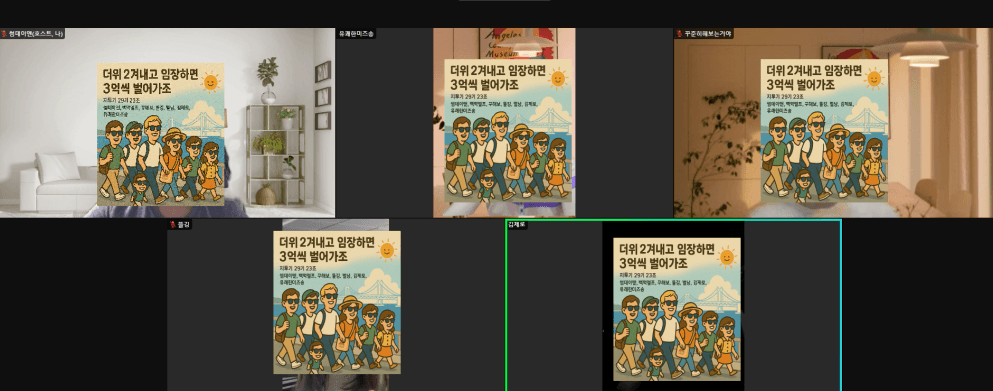Select the 유쾌한미즈송 name label
This screenshot has width=993, height=391.
point(357,33)
